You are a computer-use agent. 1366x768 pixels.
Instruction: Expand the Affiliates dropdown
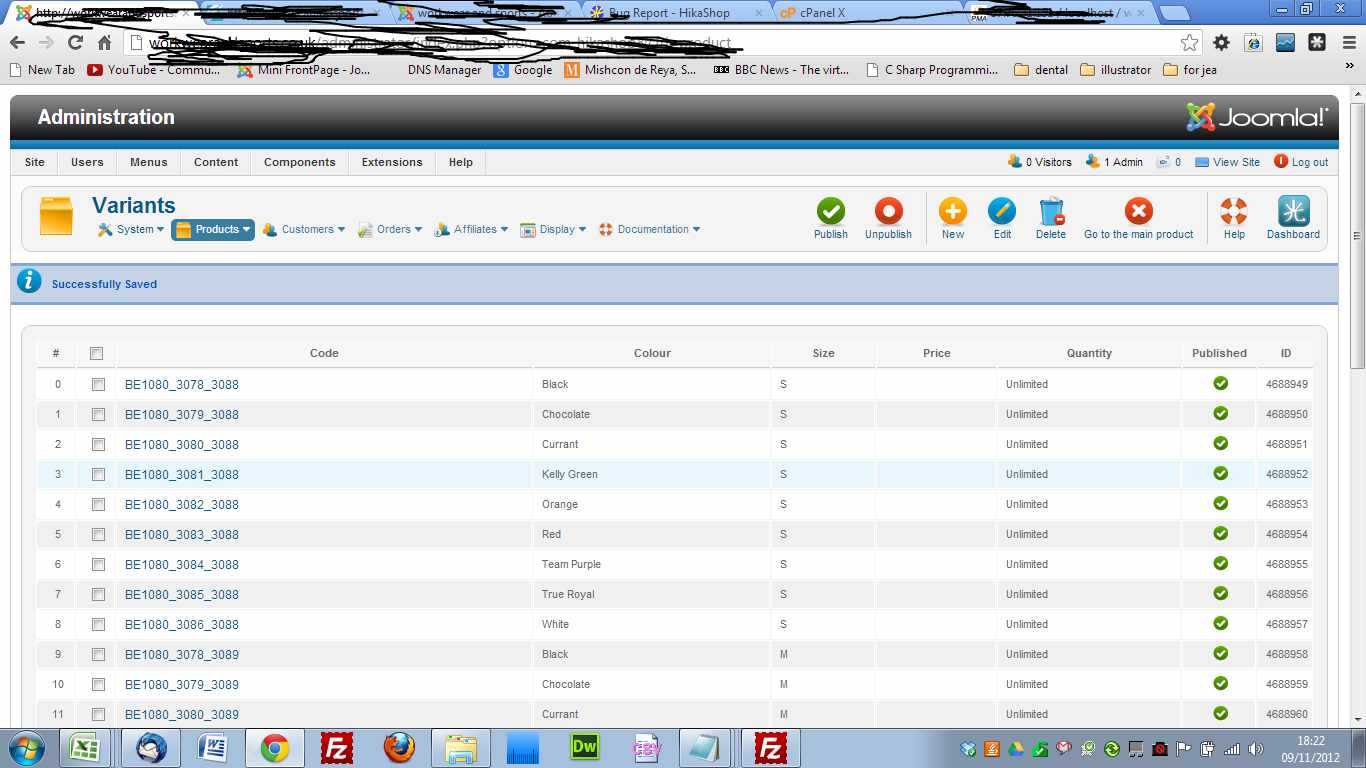[471, 230]
